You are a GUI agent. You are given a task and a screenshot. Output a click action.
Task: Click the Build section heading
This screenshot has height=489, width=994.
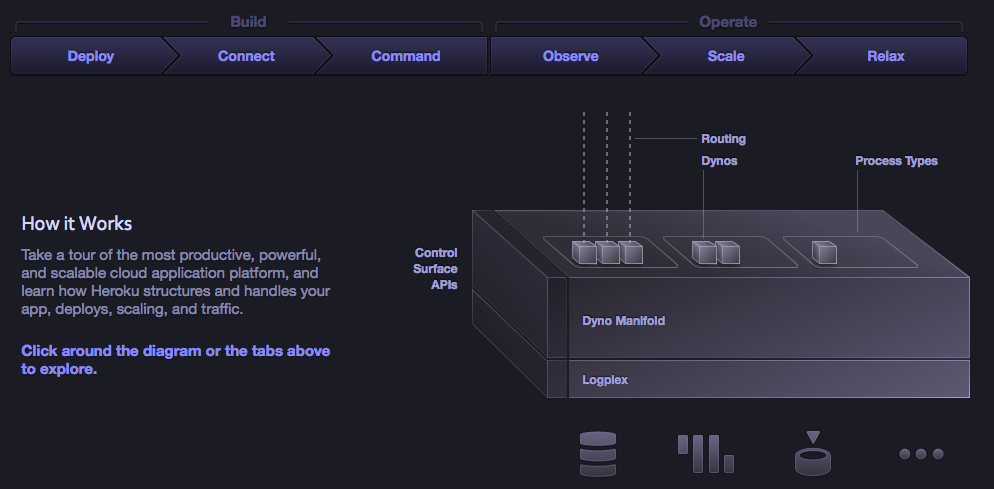pyautogui.click(x=248, y=22)
